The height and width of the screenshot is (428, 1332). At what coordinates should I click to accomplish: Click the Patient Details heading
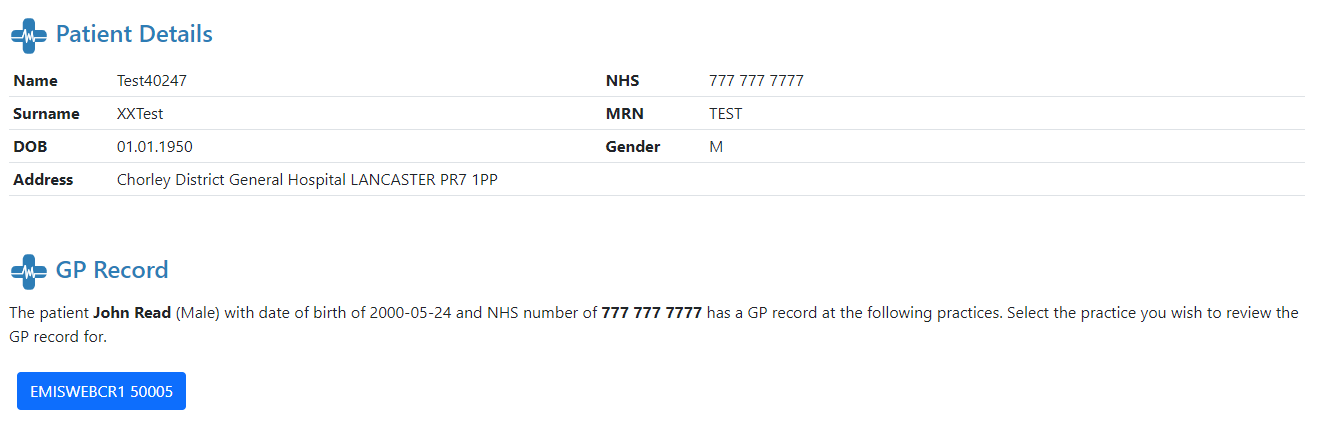point(134,34)
